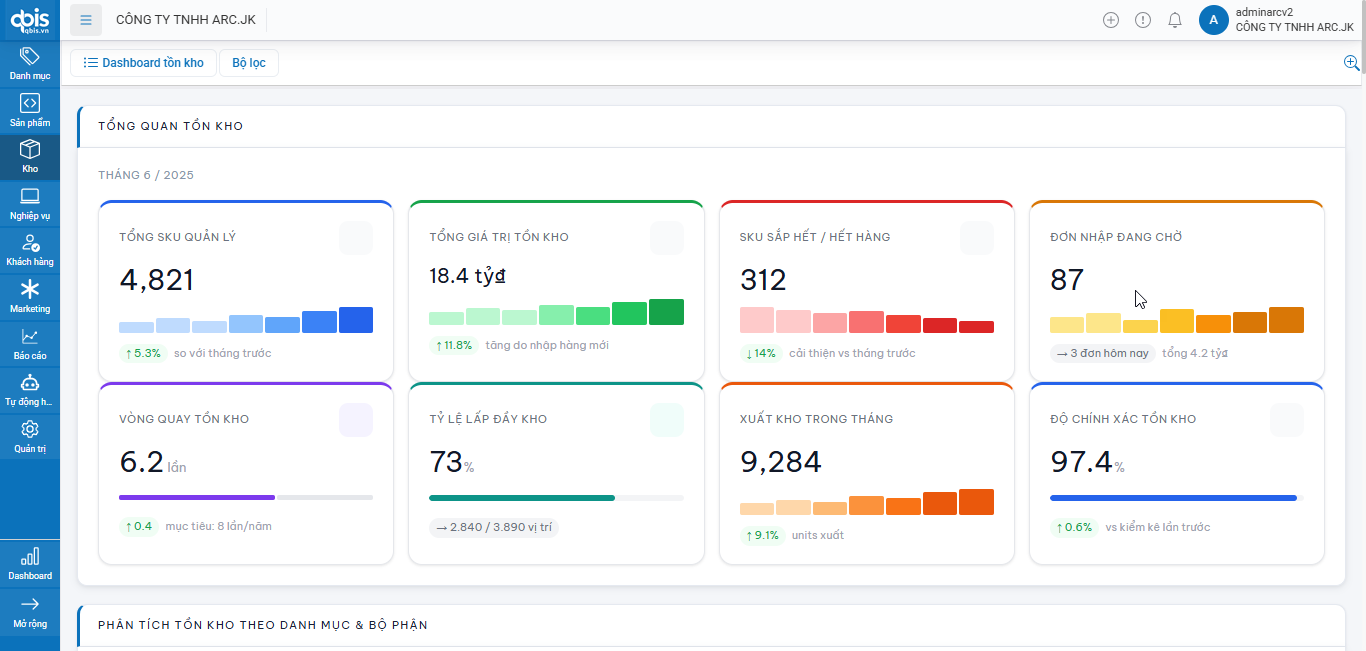
Task: Open the adminarcv2 account menu
Action: (x=1270, y=19)
